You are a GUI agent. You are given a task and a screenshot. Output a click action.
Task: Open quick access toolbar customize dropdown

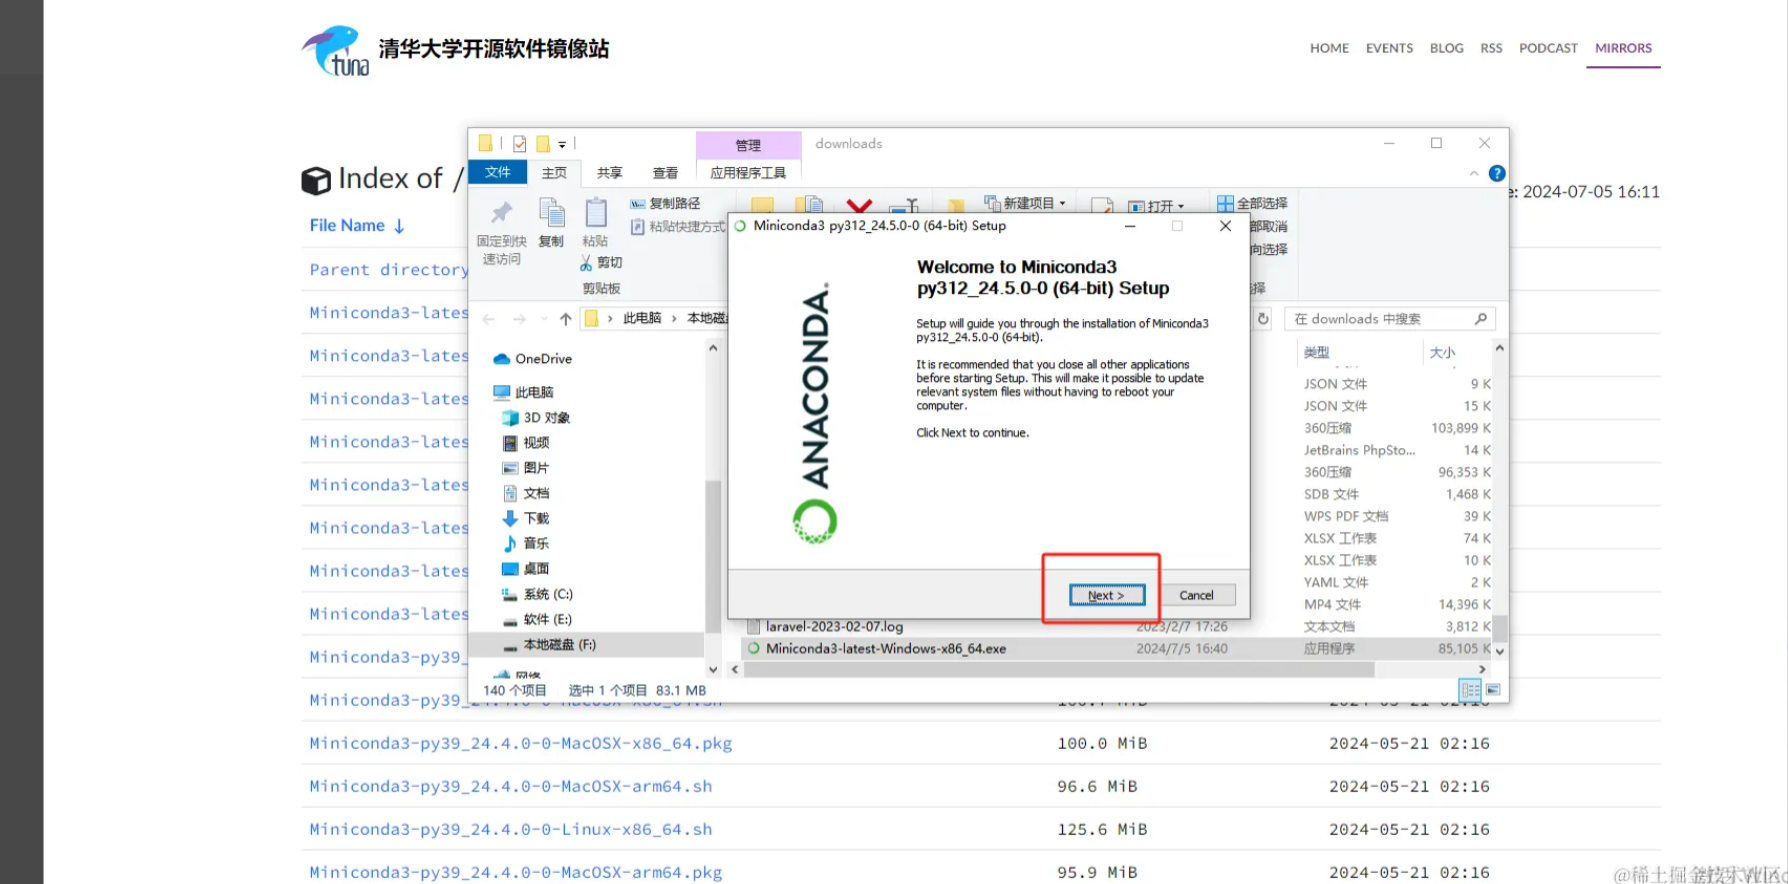point(562,145)
